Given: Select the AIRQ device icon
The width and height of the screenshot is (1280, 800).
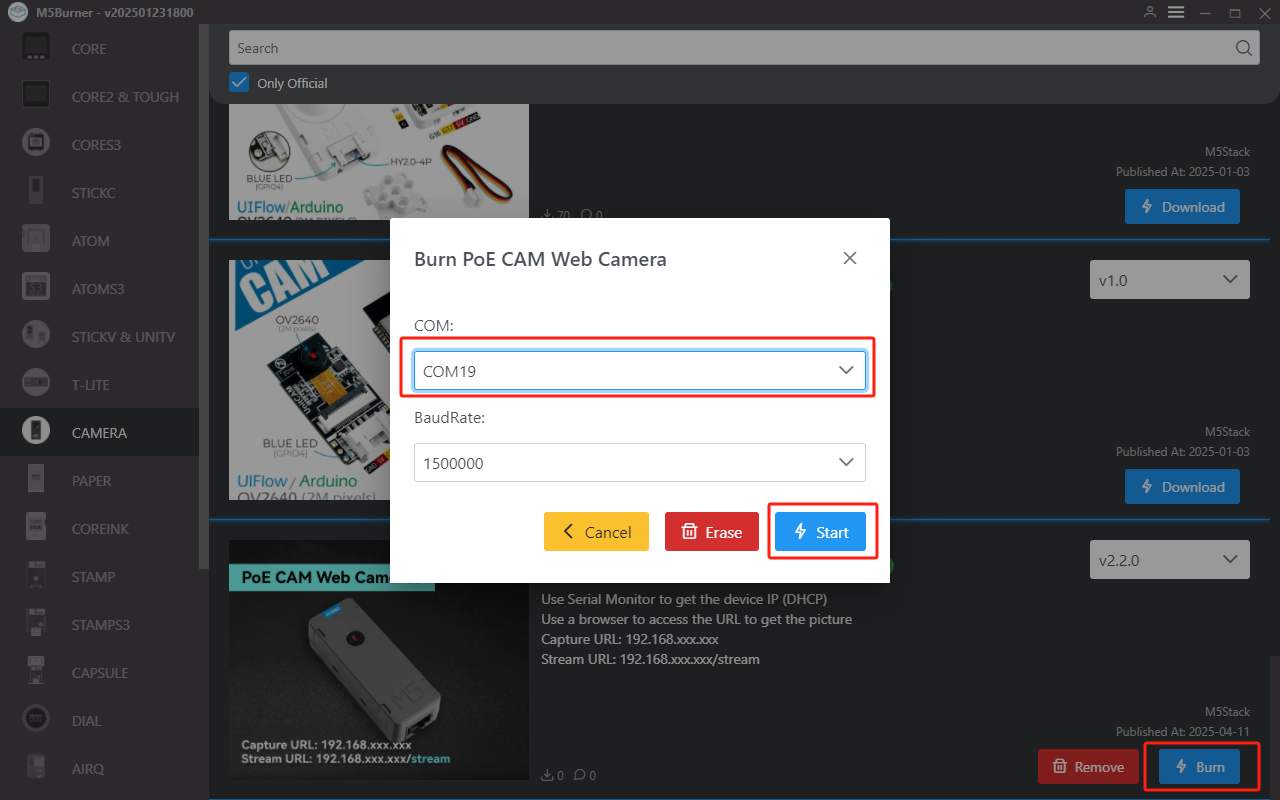Looking at the screenshot, I should point(36,768).
